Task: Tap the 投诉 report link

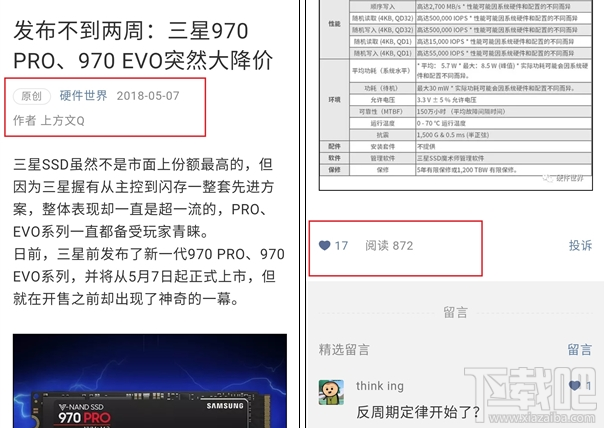Action: [580, 245]
